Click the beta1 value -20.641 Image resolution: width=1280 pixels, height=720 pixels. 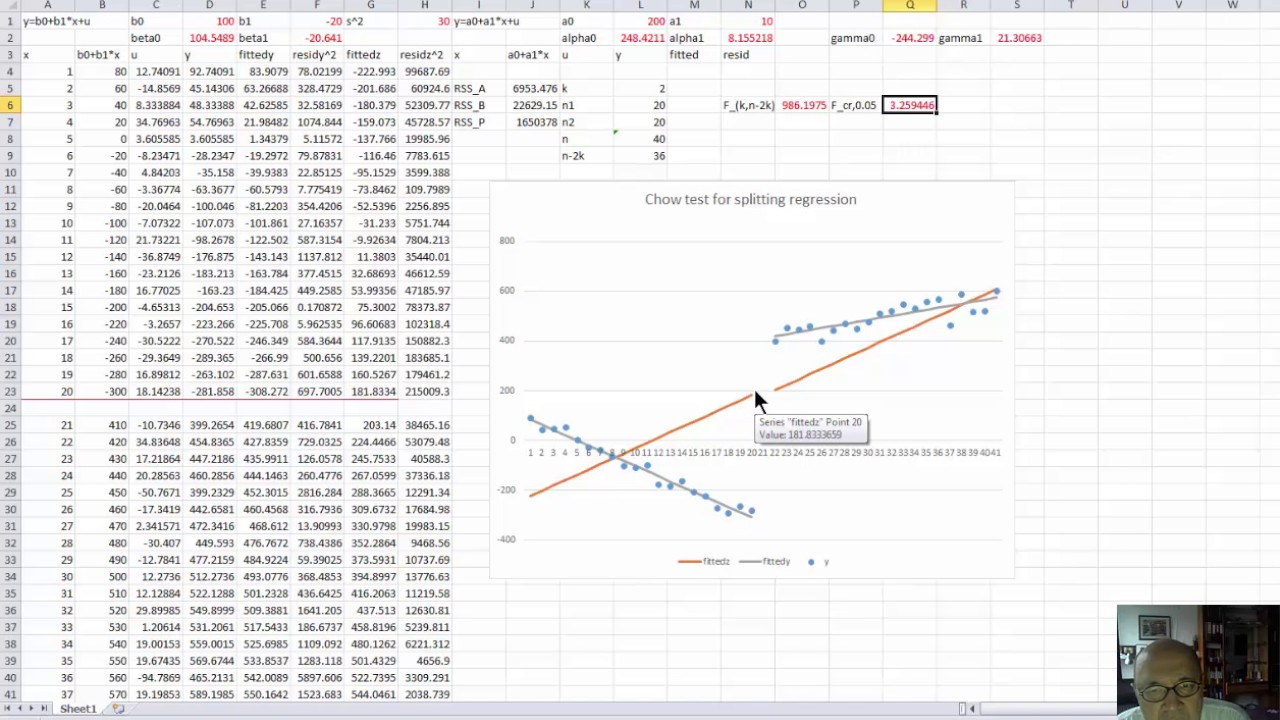(317, 38)
